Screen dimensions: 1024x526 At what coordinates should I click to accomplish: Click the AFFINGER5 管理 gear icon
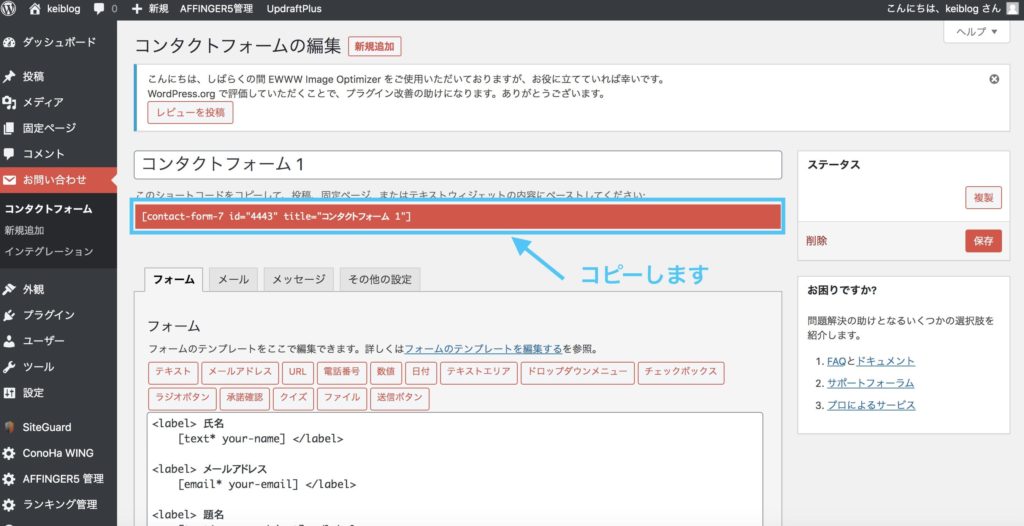[x=9, y=479]
